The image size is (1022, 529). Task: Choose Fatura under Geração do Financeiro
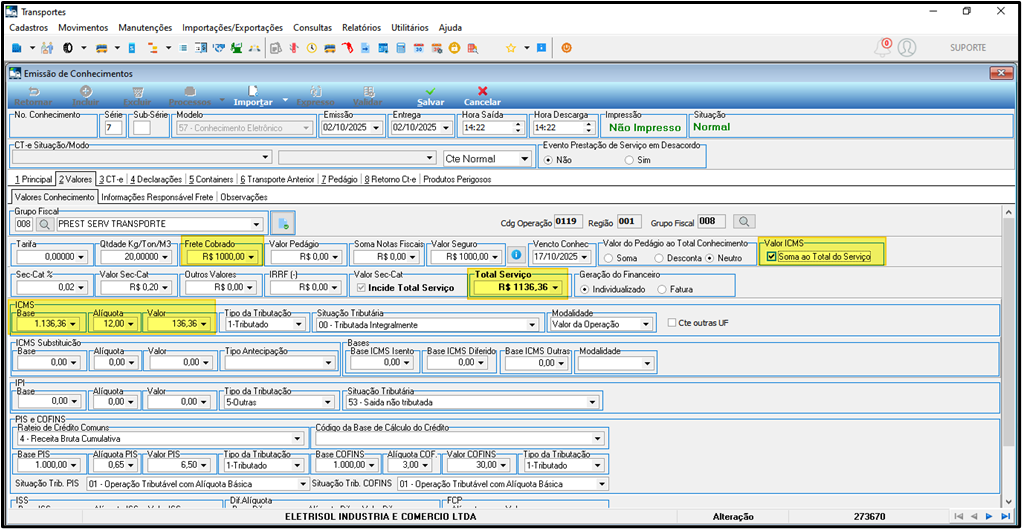point(663,289)
